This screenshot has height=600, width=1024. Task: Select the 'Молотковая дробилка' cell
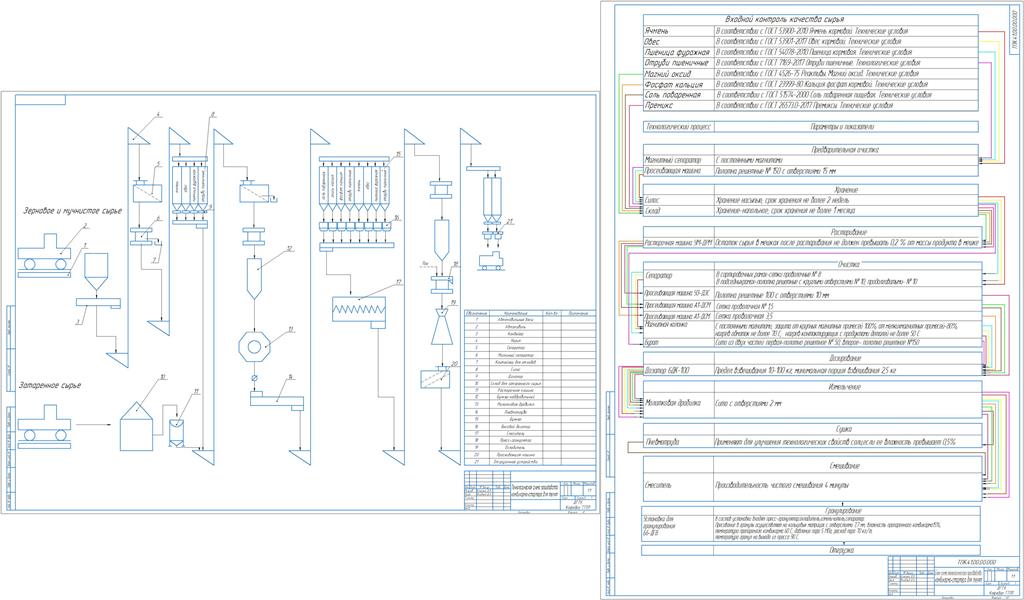(679, 403)
